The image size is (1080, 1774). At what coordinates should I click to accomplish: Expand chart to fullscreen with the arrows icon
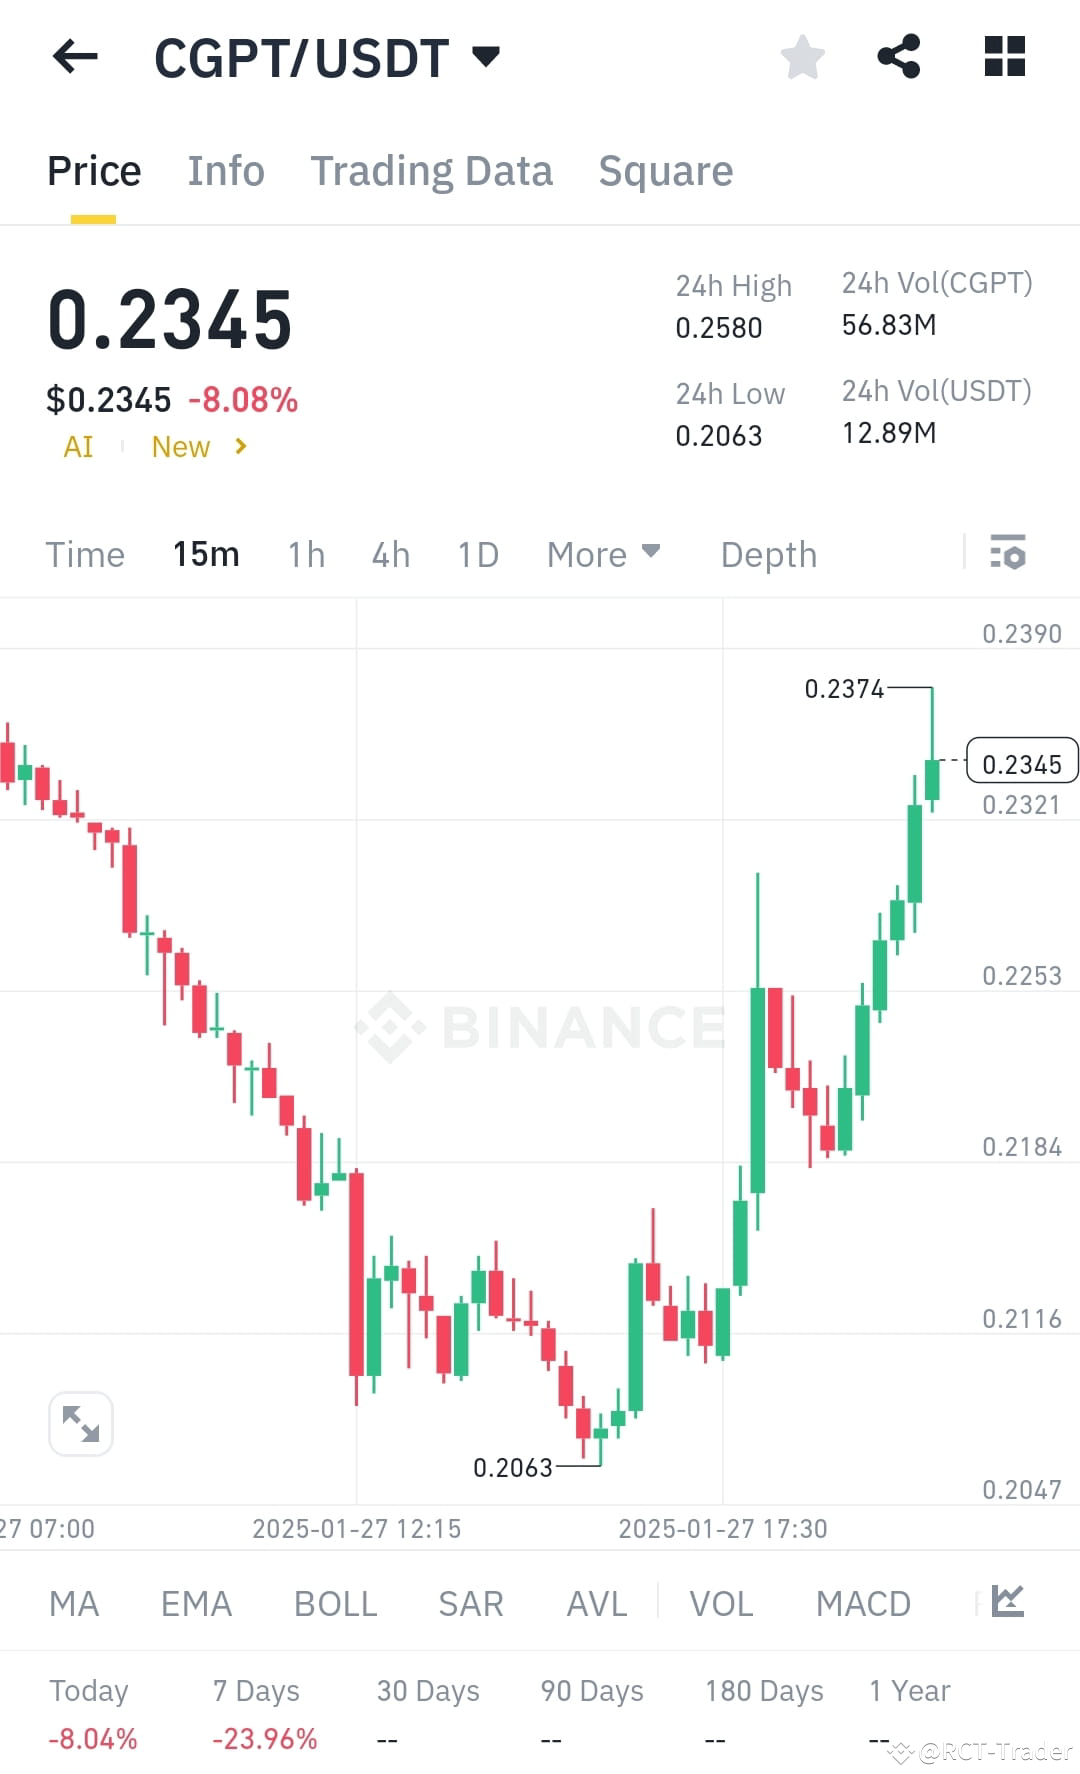click(80, 1423)
